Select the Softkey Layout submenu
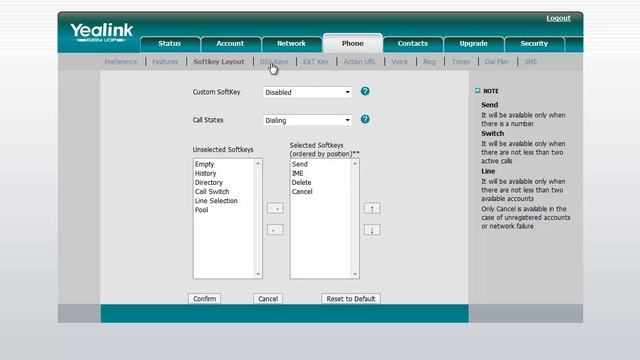 pos(219,62)
